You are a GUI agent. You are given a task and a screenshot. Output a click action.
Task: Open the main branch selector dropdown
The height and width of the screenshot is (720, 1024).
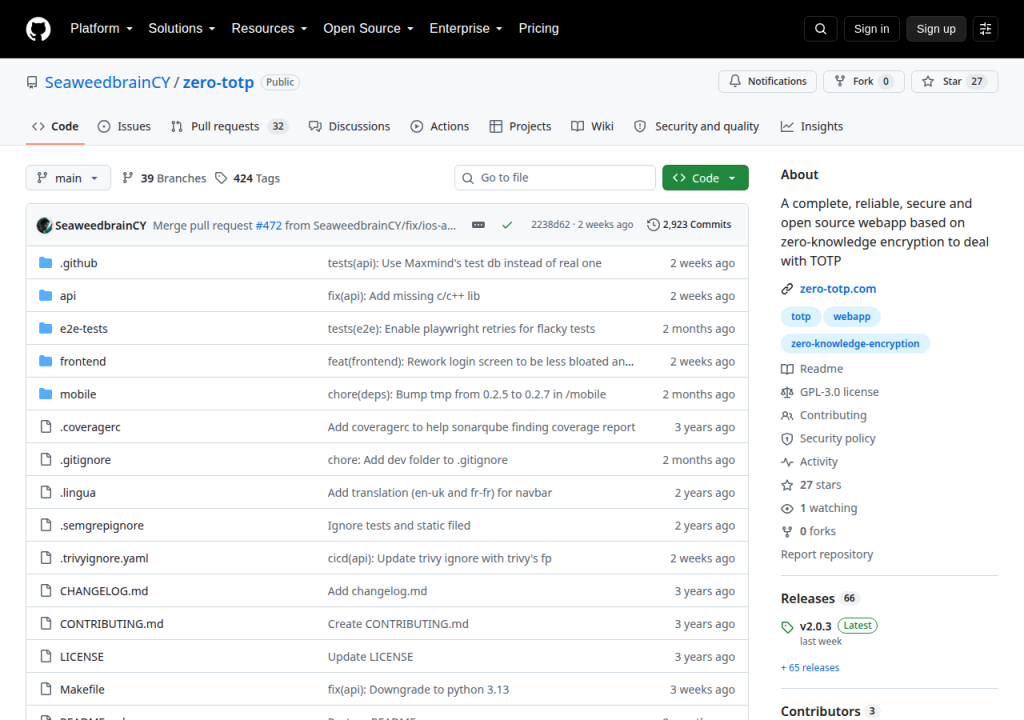[x=68, y=178]
